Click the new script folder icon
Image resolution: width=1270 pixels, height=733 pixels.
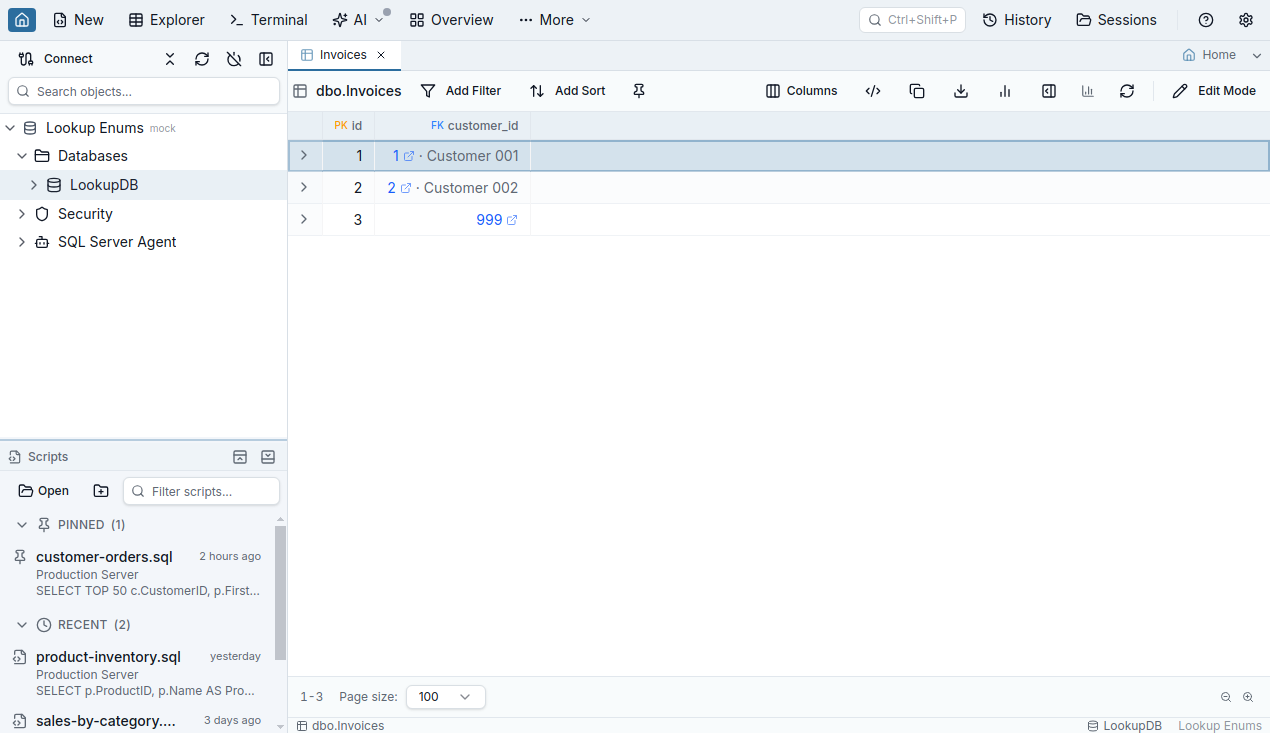(101, 491)
